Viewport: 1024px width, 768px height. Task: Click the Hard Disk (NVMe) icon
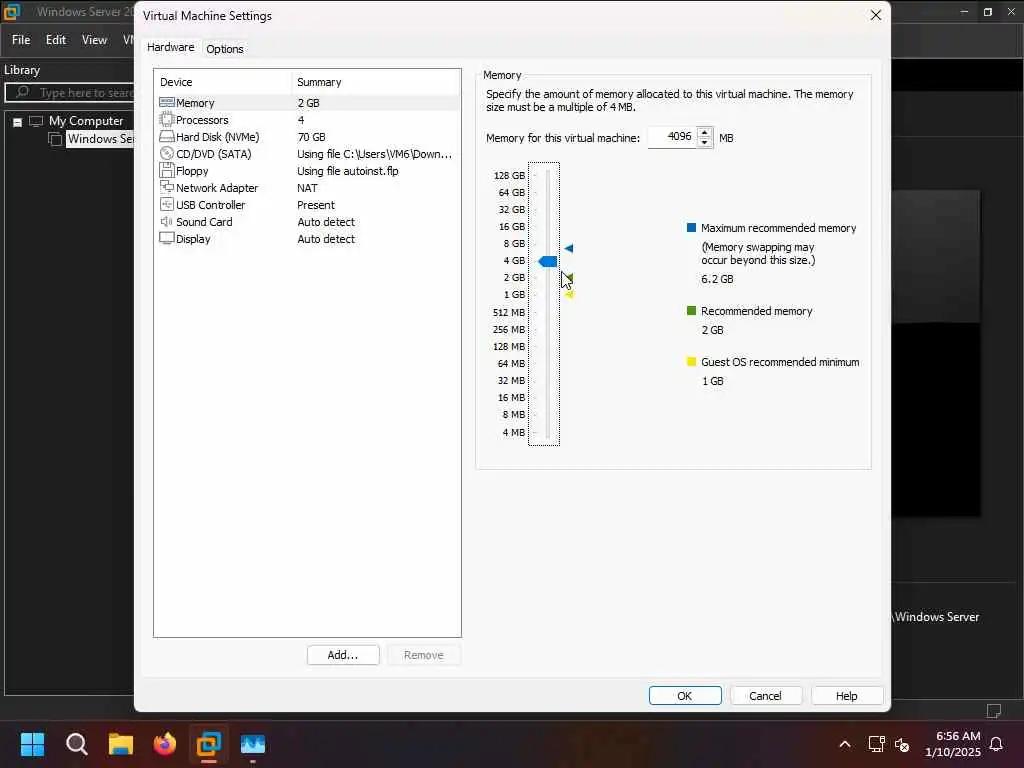pyautogui.click(x=167, y=136)
